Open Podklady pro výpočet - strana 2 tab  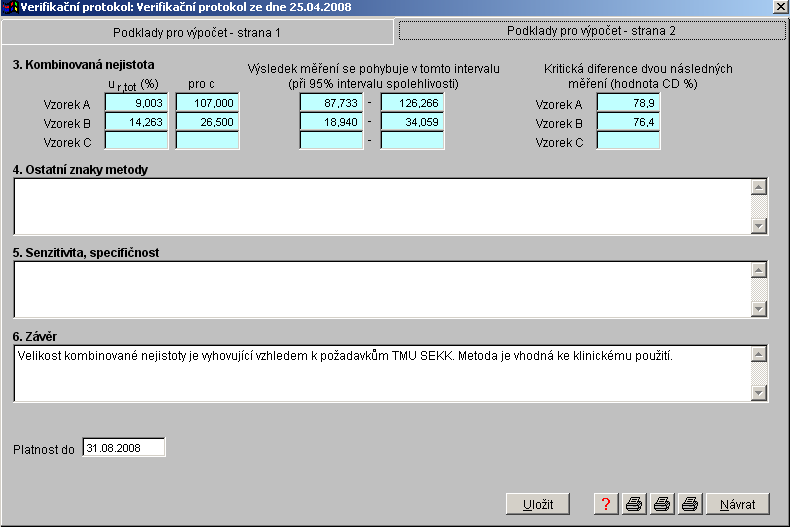point(590,31)
